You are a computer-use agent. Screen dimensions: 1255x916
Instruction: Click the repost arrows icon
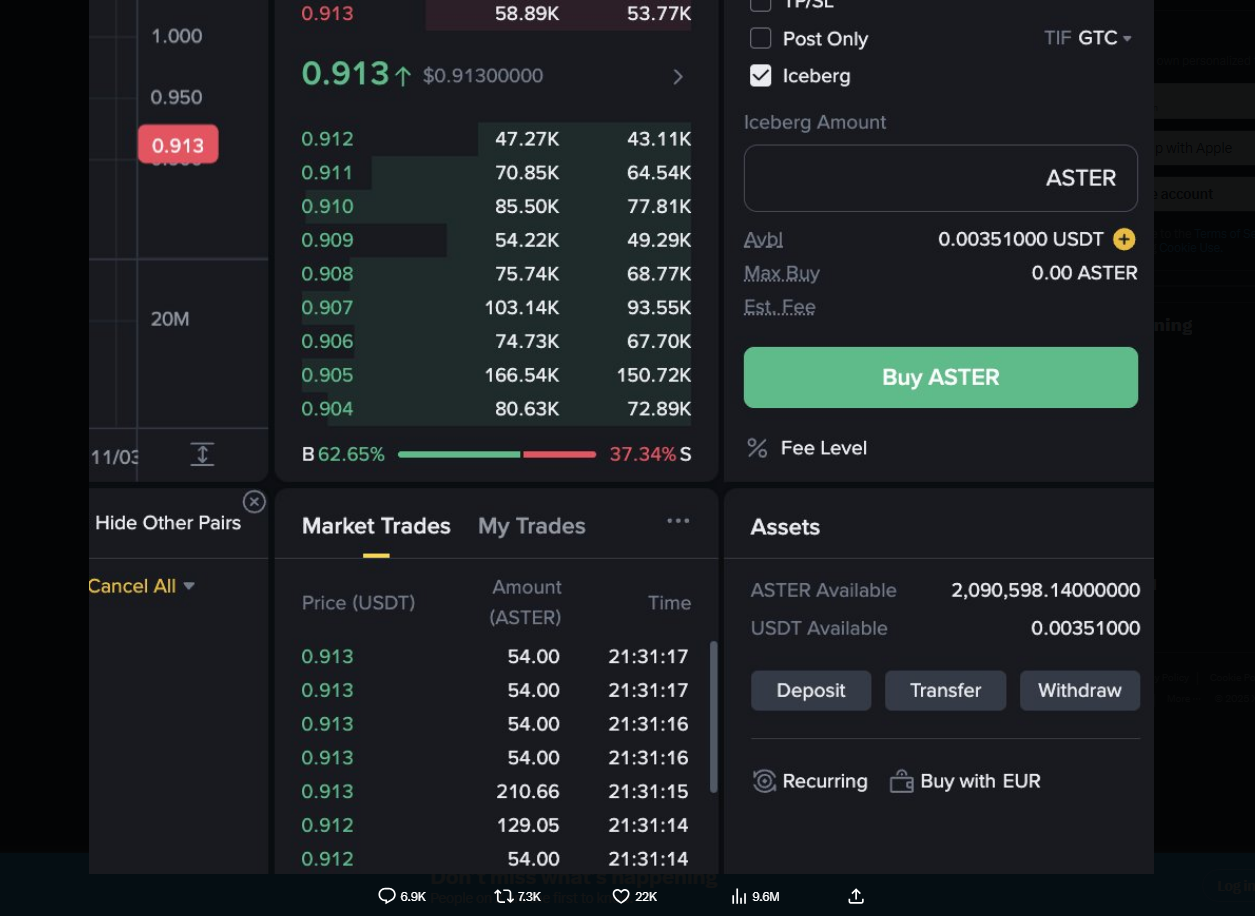tap(504, 896)
